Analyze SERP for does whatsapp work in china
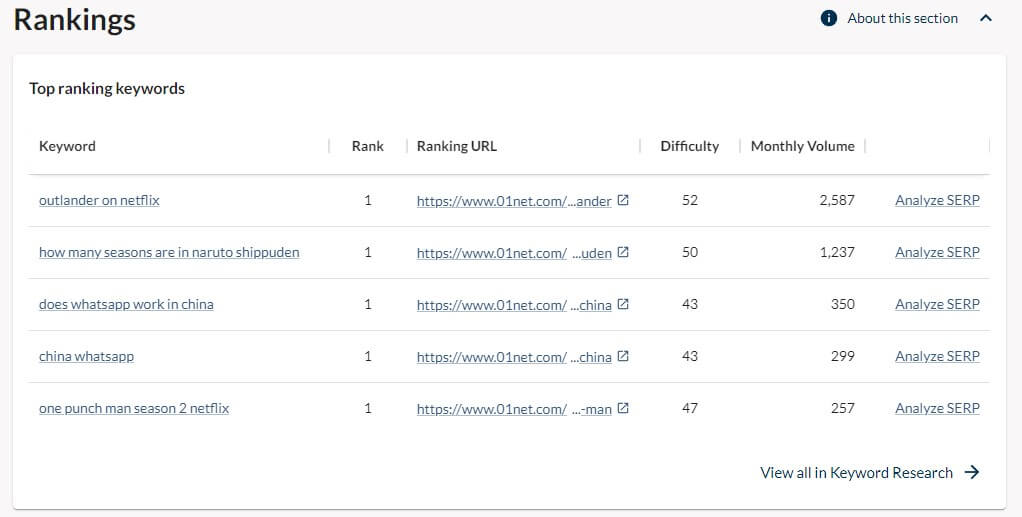This screenshot has width=1022, height=517. coord(937,304)
